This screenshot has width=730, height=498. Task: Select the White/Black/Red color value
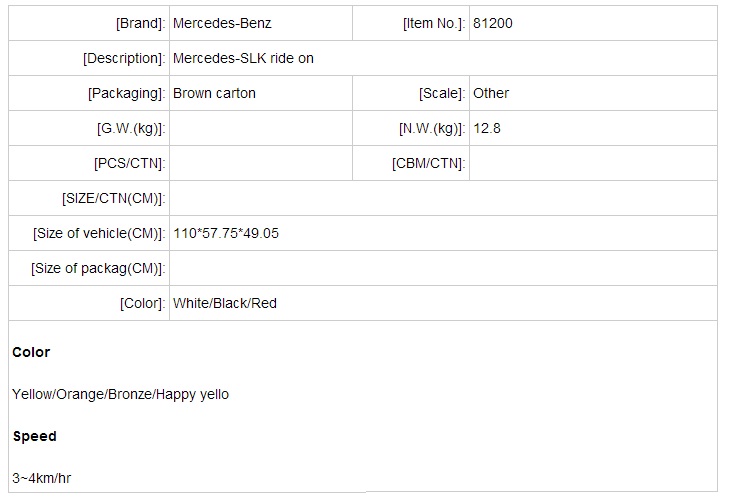click(225, 303)
